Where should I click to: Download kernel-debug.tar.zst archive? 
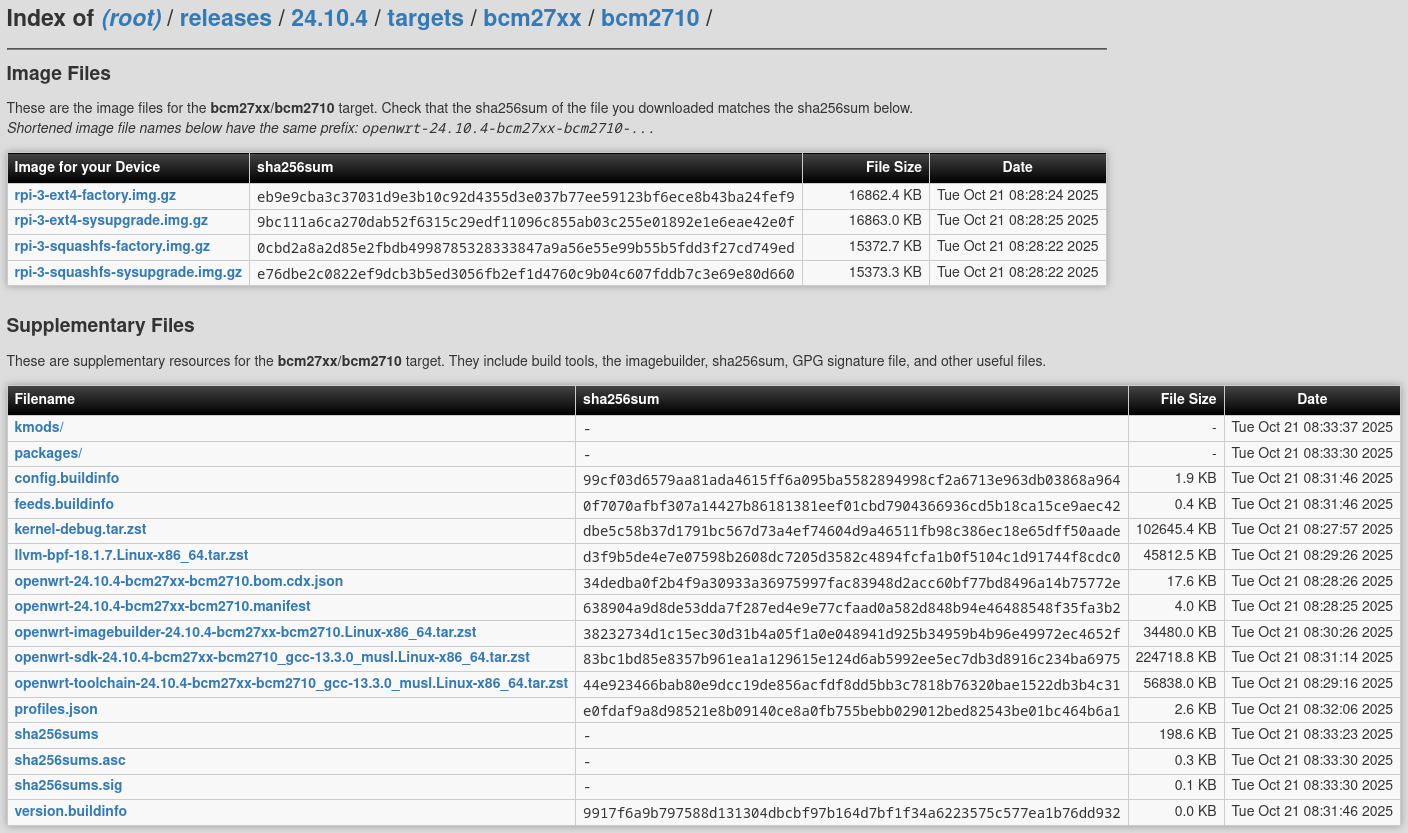[80, 530]
